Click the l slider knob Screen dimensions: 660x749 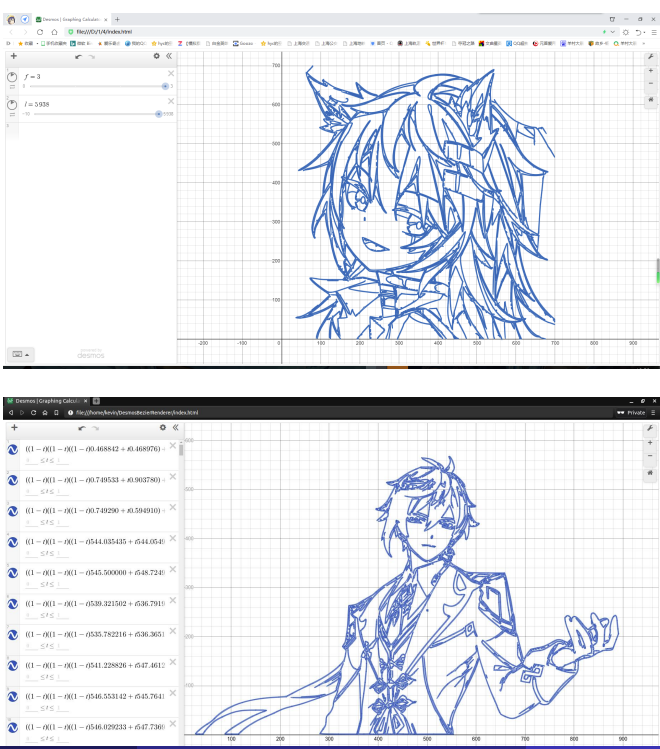pyautogui.click(x=159, y=114)
